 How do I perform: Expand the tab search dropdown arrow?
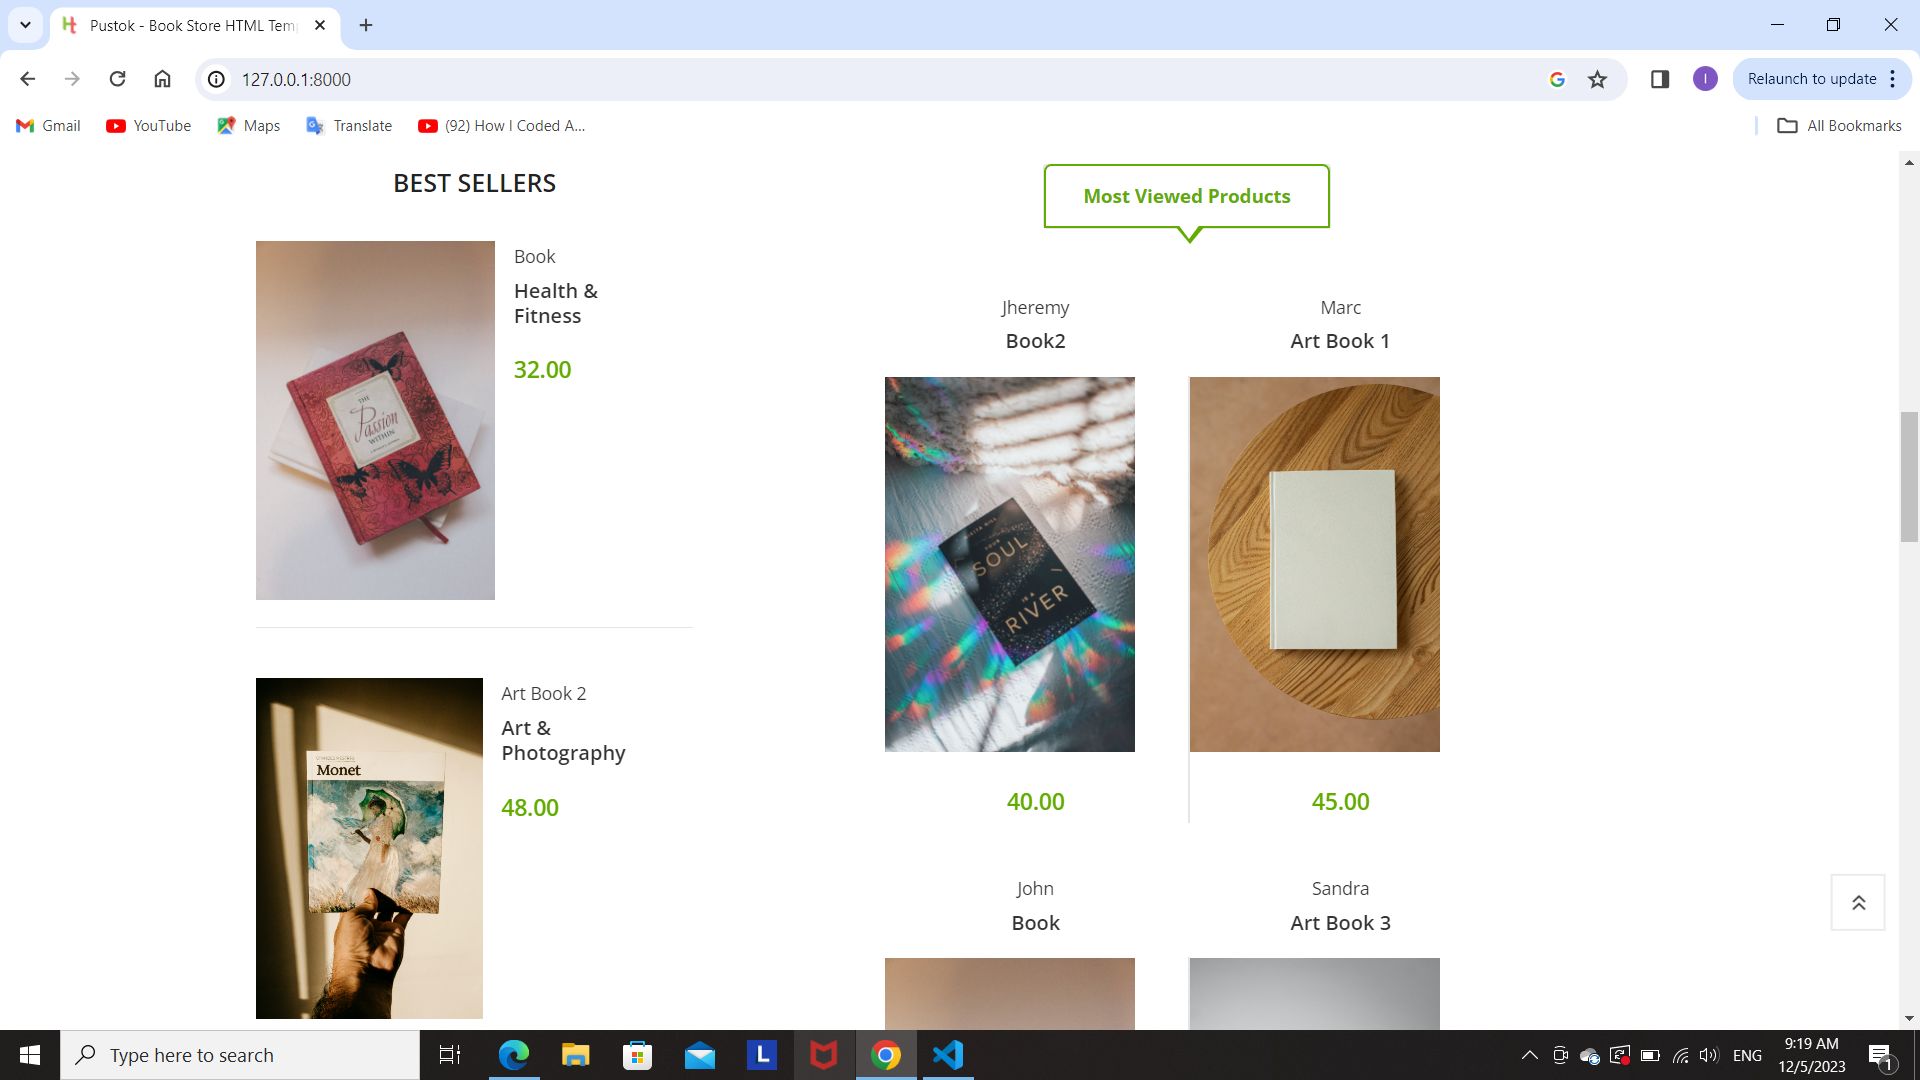[25, 25]
